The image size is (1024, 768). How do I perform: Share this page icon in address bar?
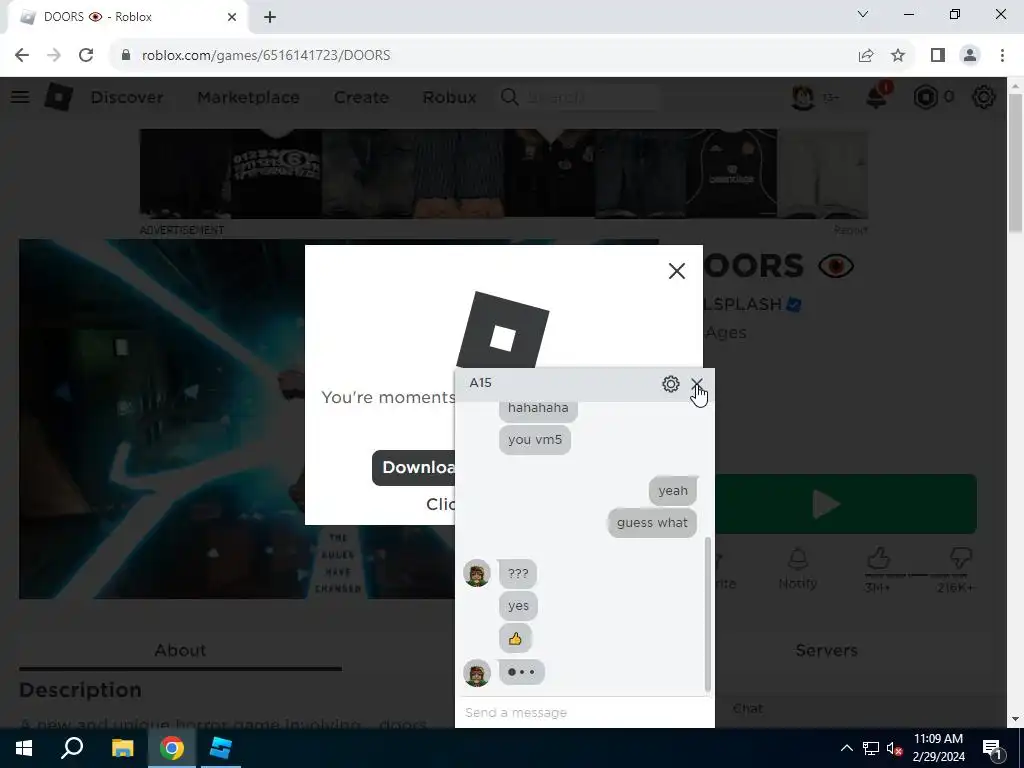pos(866,55)
